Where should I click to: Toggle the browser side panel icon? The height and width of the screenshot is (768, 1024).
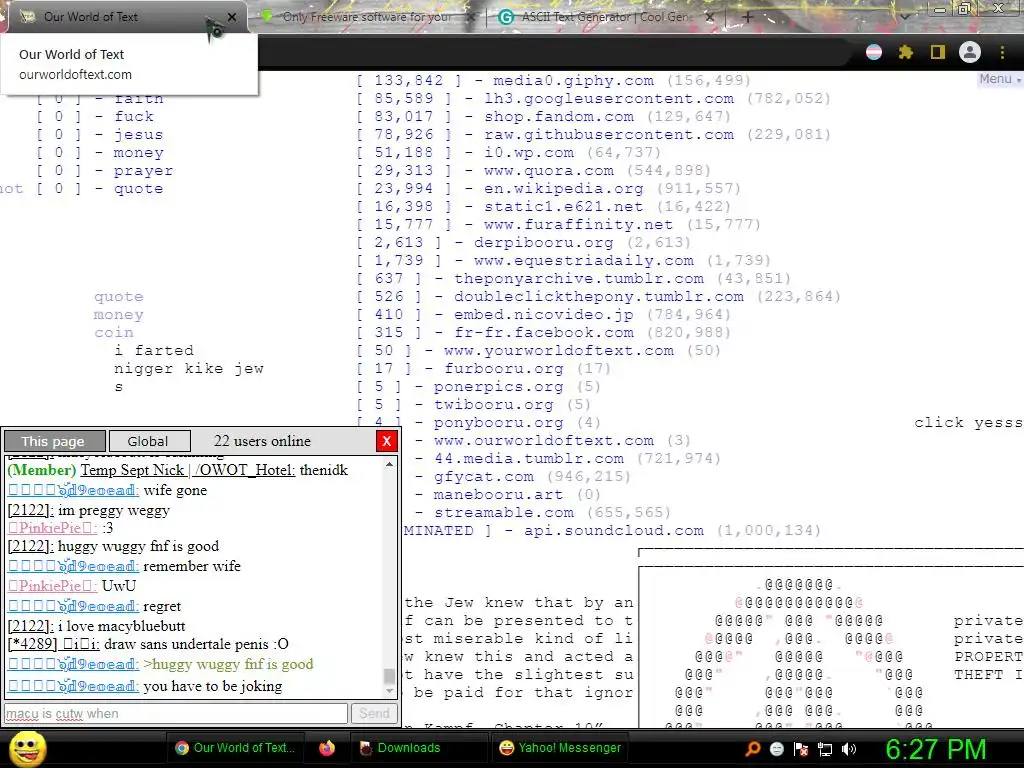(938, 52)
